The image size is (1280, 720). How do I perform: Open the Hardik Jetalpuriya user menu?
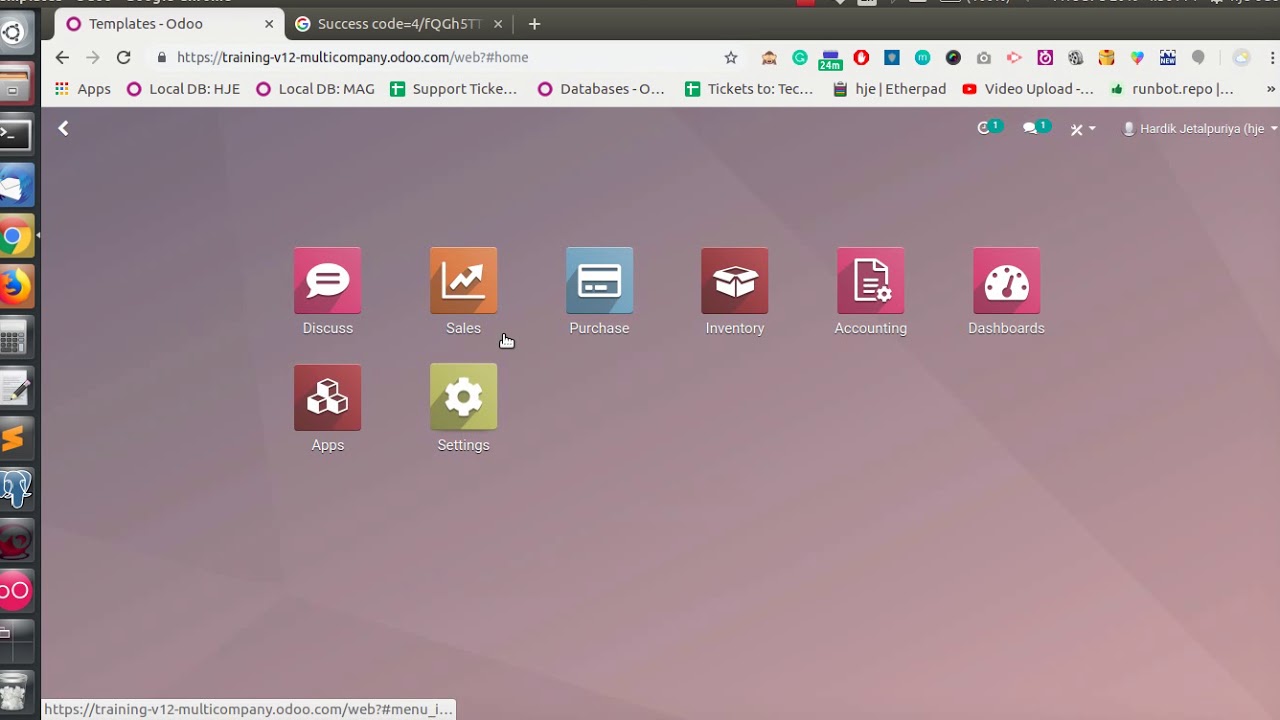tap(1200, 129)
